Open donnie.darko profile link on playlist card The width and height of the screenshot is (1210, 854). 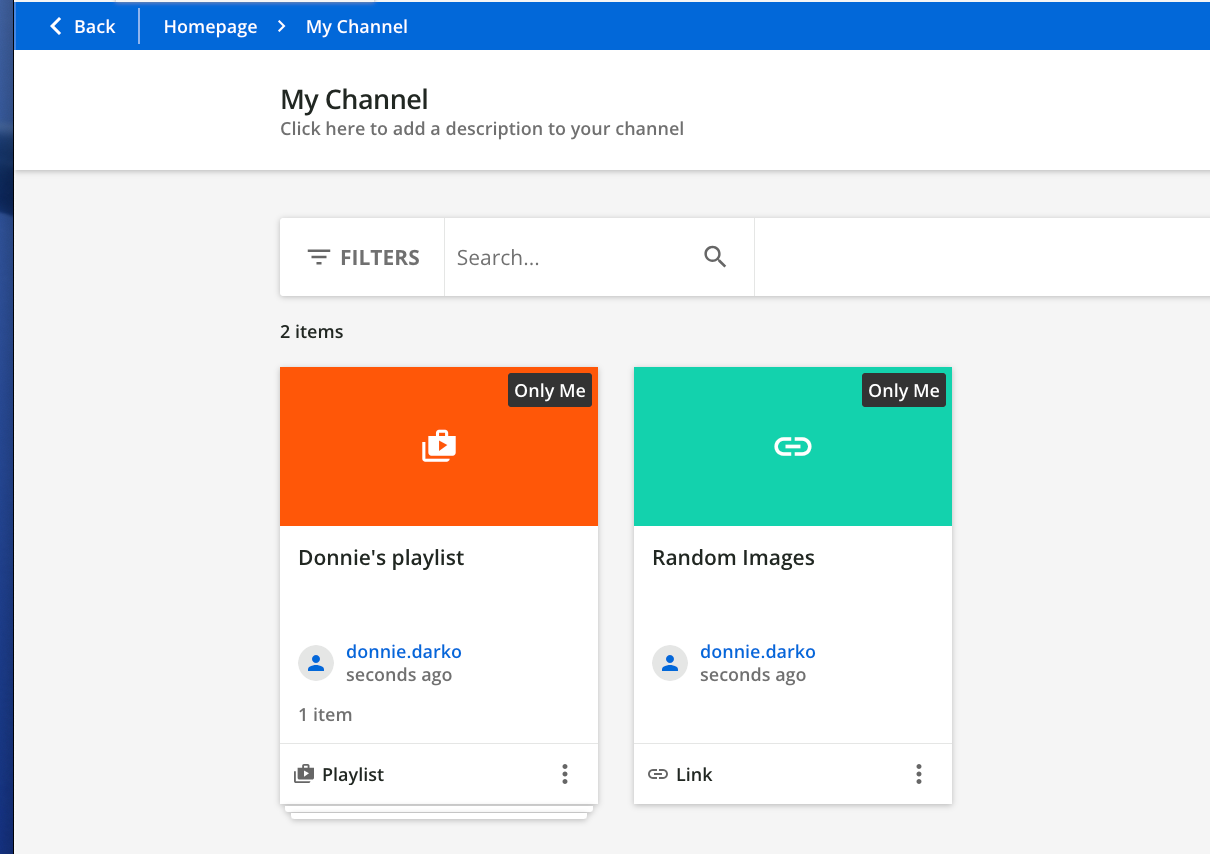tap(404, 651)
